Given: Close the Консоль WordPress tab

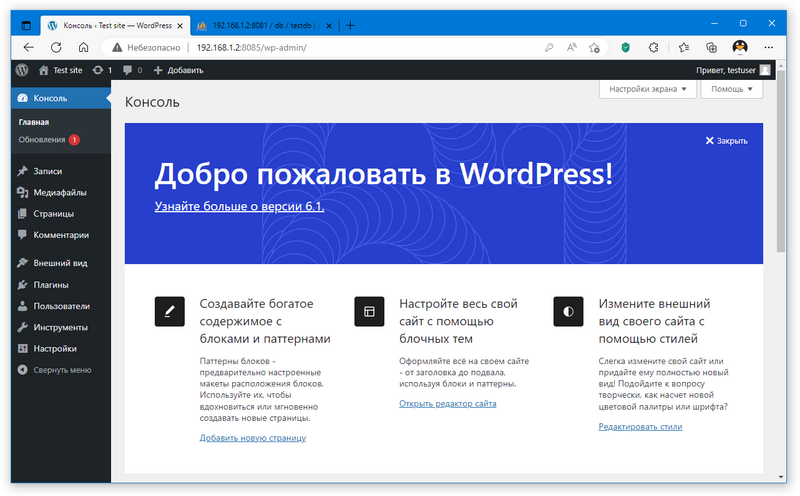Looking at the screenshot, I should pos(180,26).
